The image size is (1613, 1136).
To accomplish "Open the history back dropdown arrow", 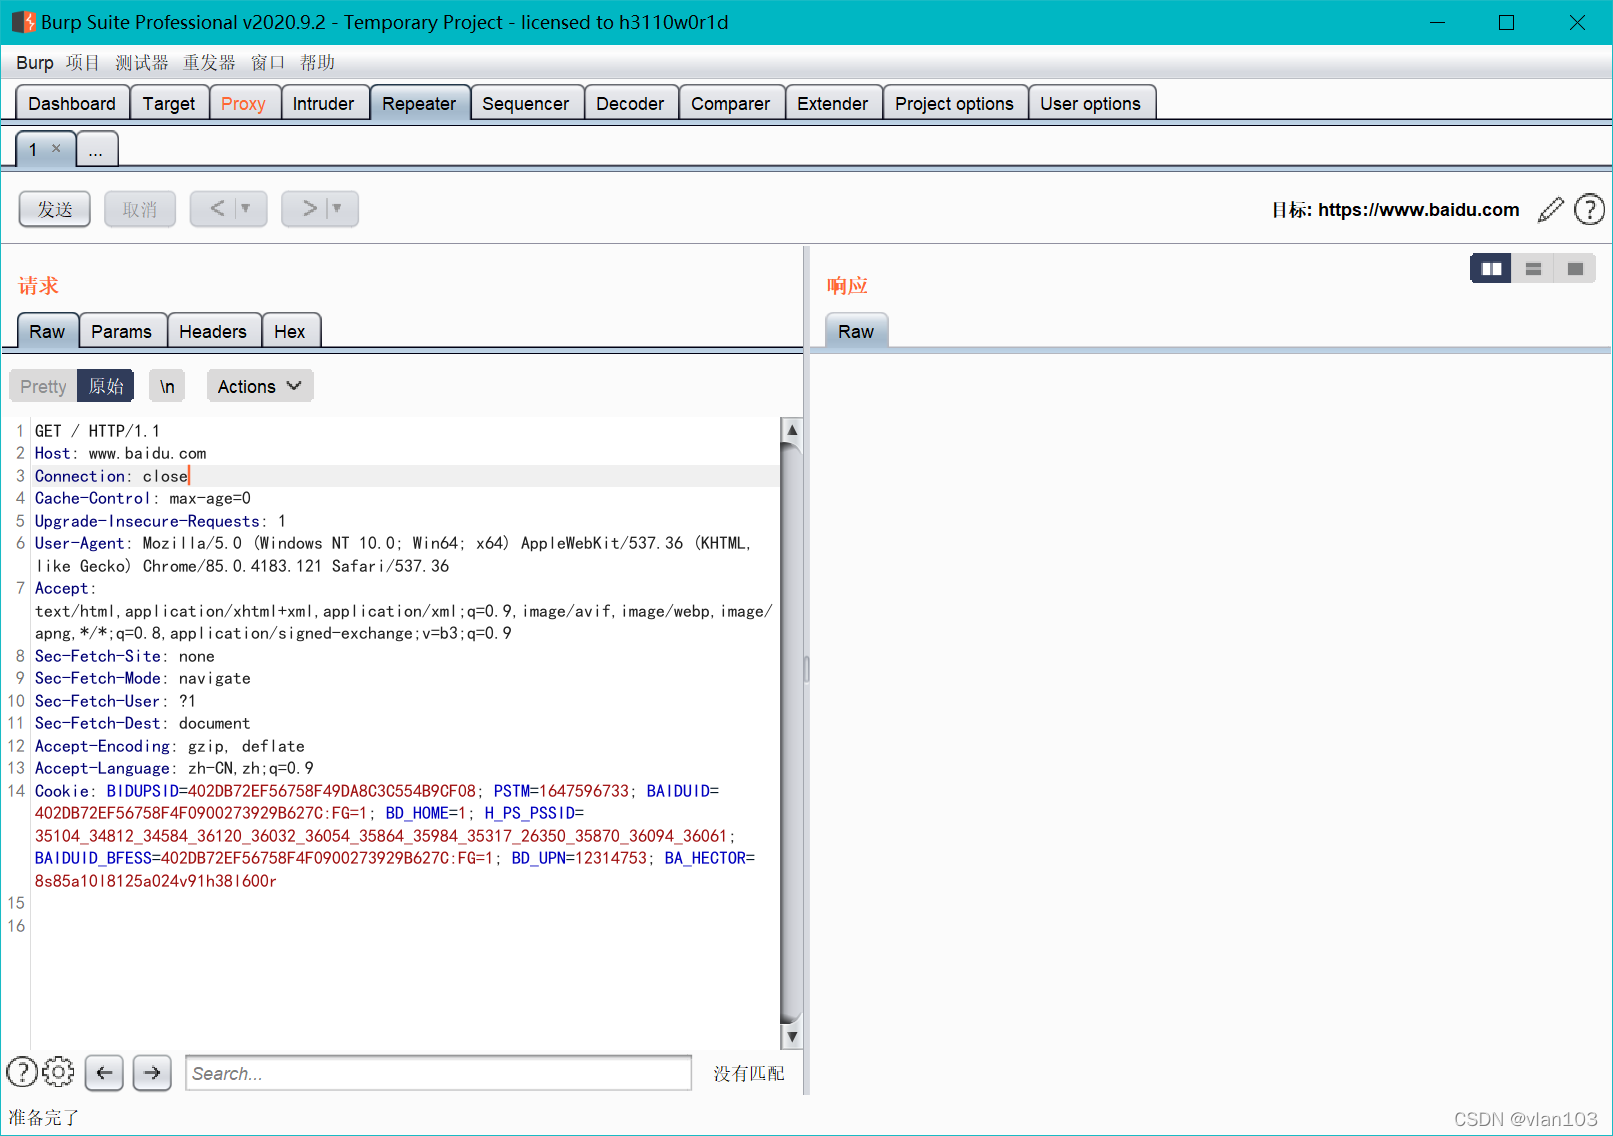I will pos(246,209).
